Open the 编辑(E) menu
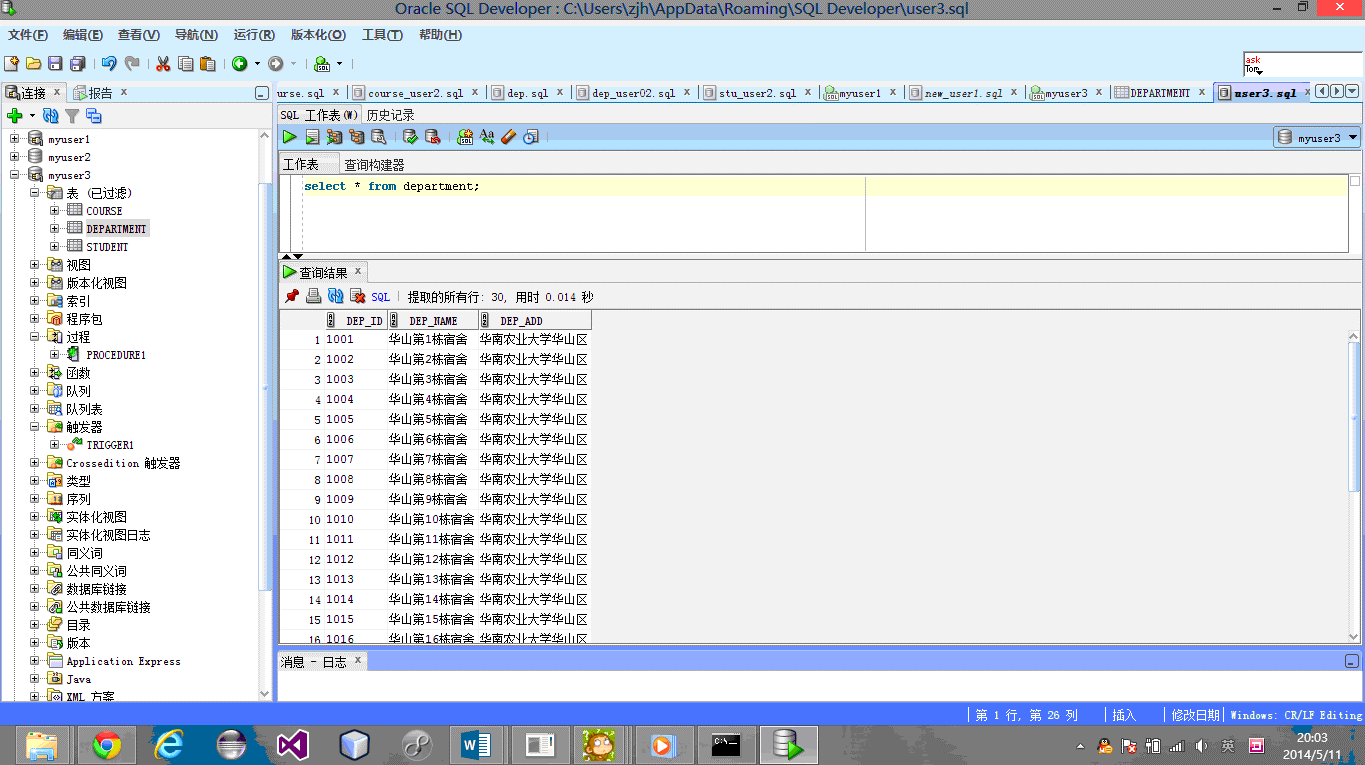Image resolution: width=1365 pixels, height=765 pixels. point(82,35)
